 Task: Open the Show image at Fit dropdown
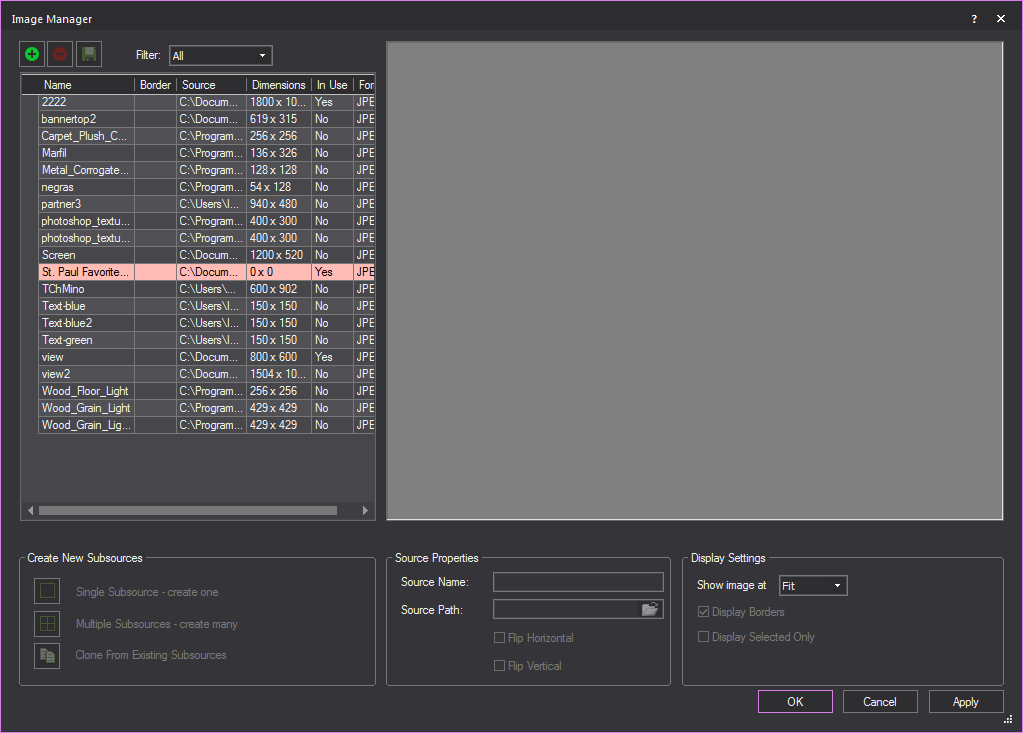(x=812, y=585)
